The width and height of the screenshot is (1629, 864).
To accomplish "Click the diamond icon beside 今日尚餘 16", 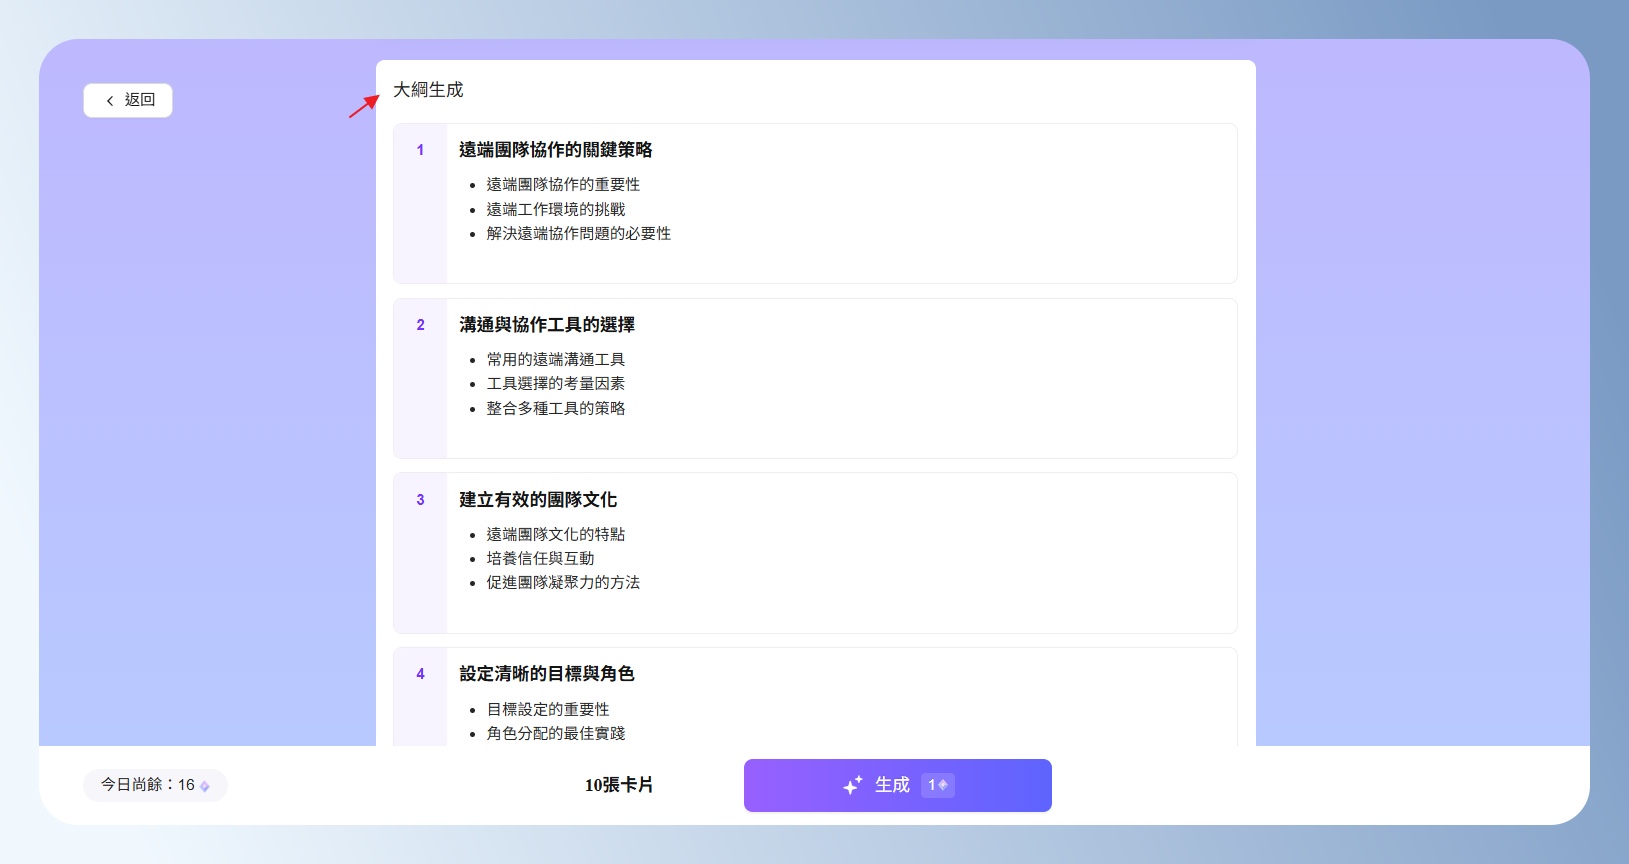I will point(205,787).
